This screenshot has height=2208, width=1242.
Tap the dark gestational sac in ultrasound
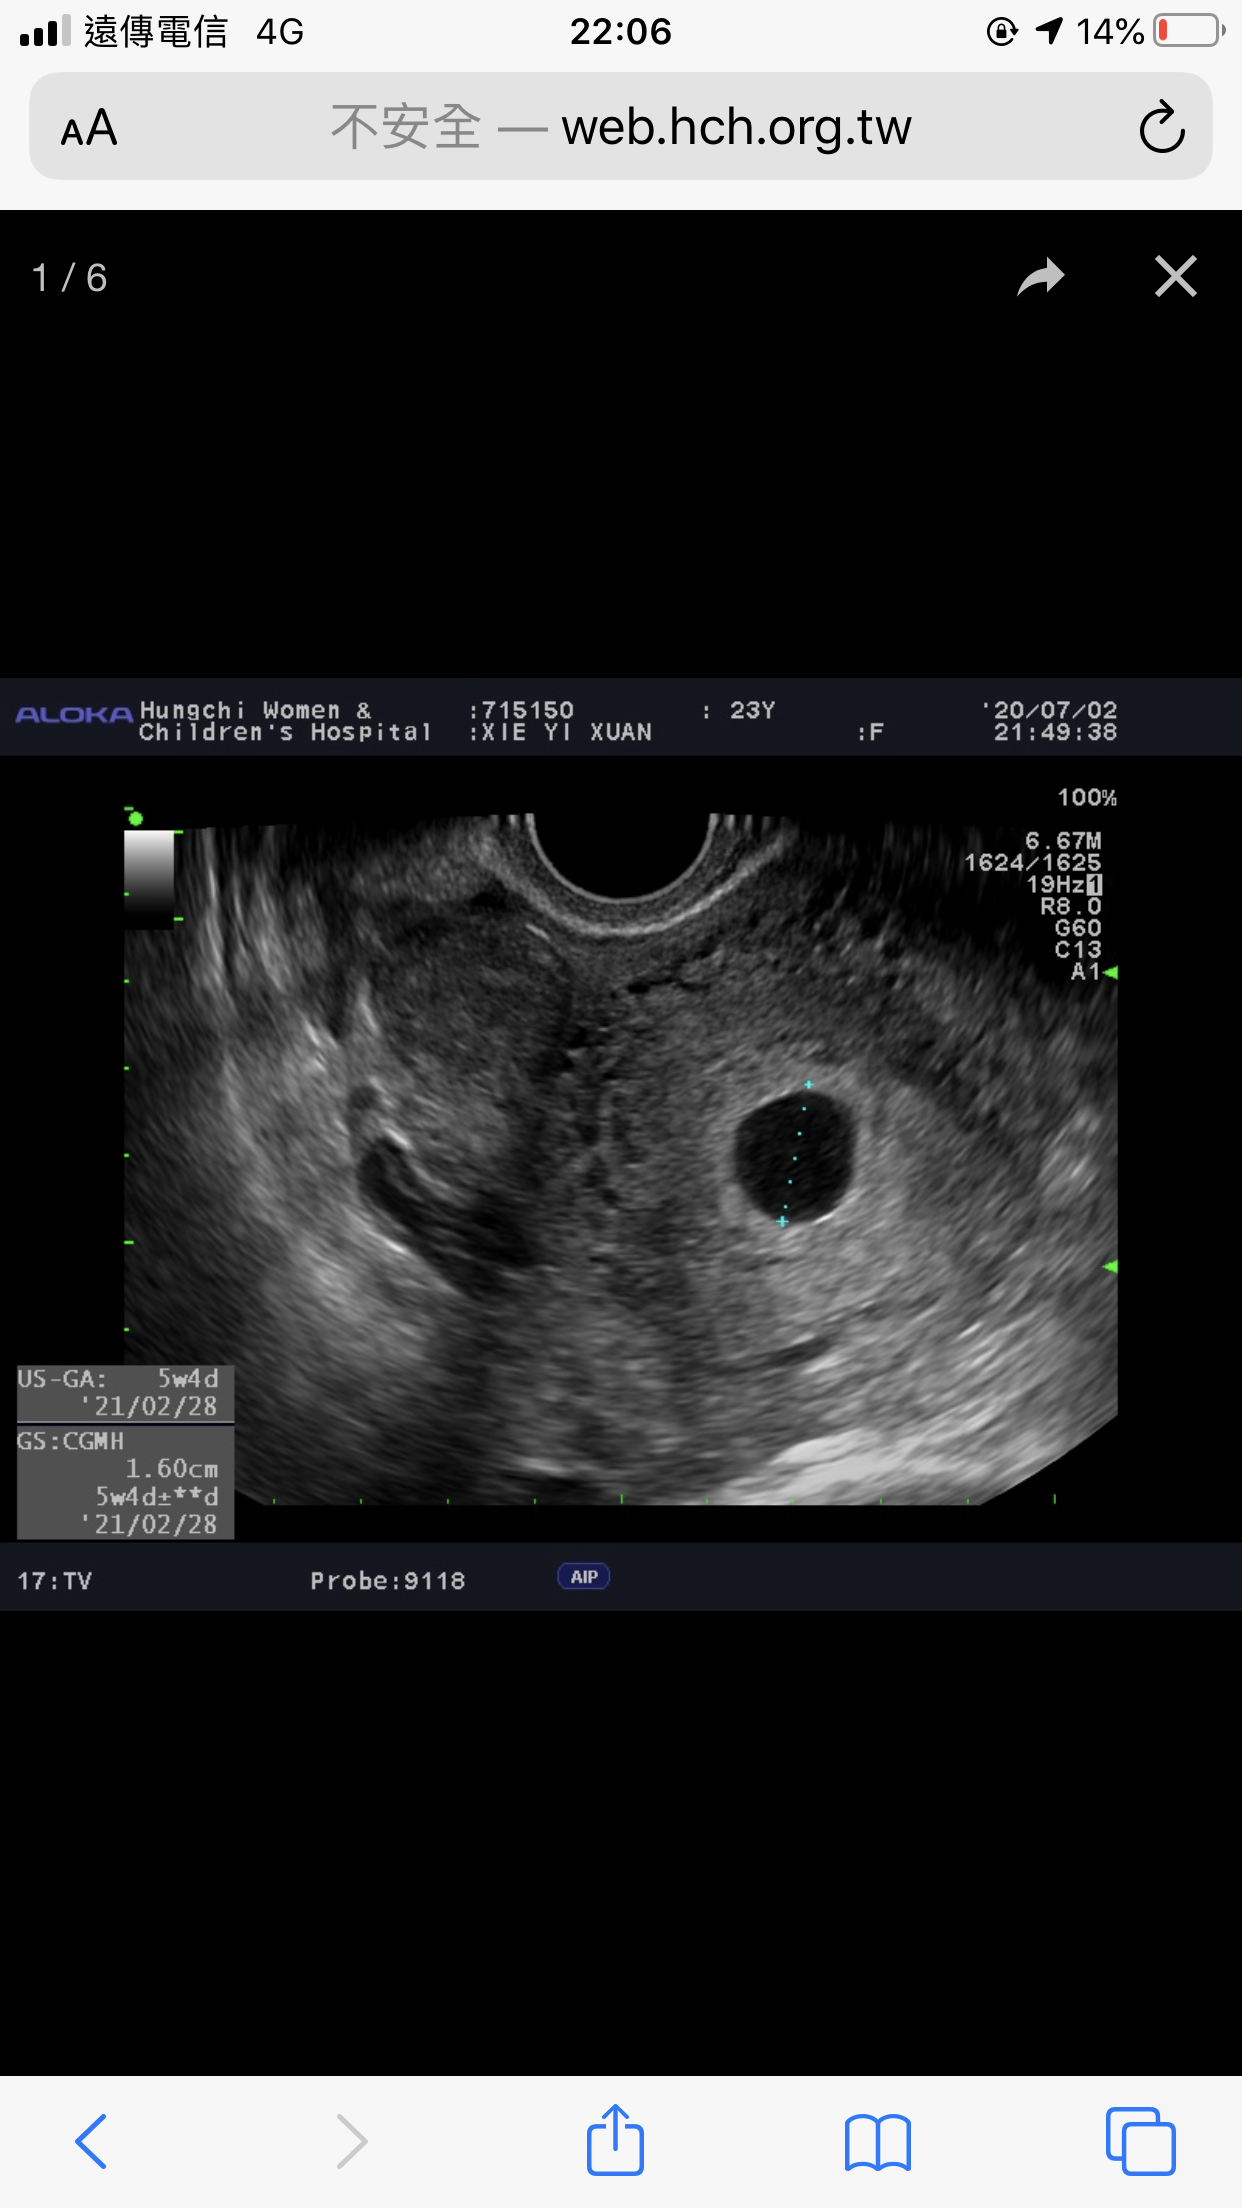click(794, 1155)
